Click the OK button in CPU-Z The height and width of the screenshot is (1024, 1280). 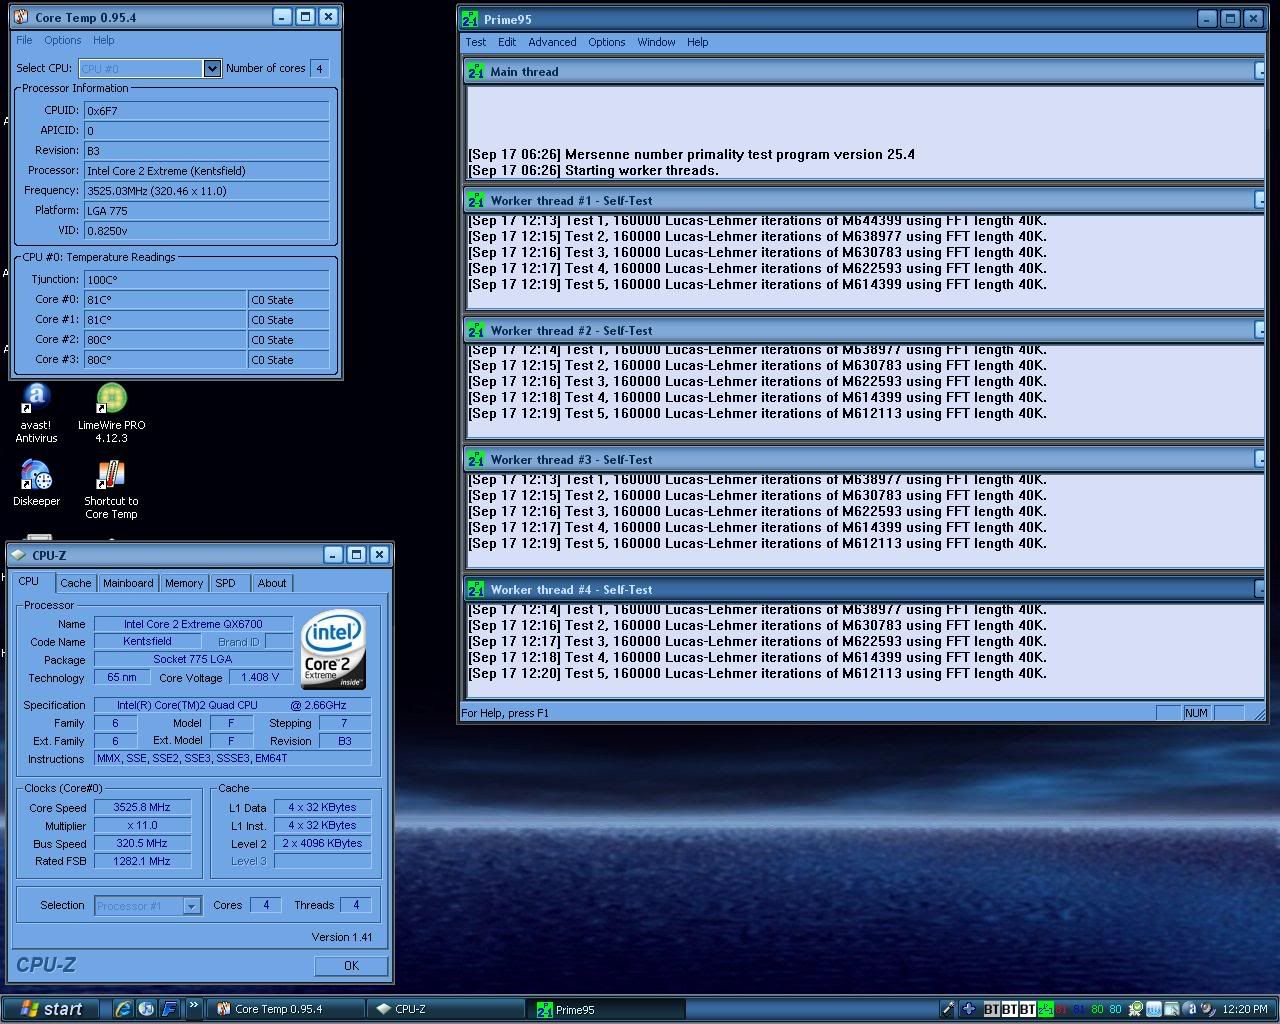point(351,965)
